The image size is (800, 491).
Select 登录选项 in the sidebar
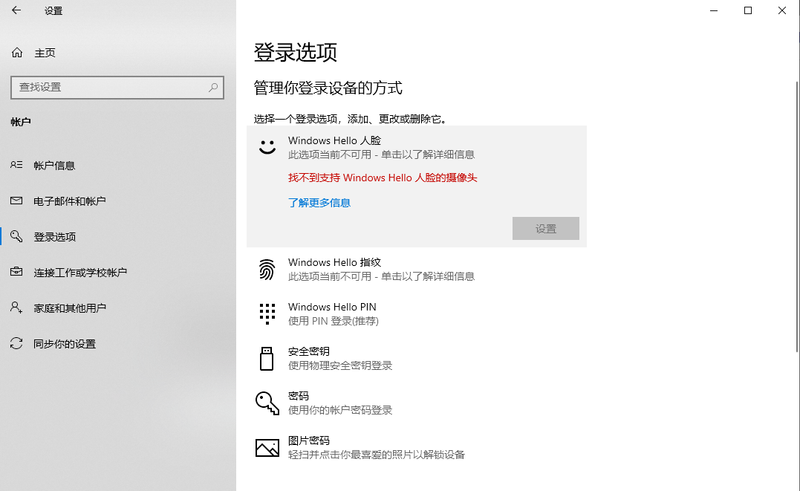tap(54, 237)
